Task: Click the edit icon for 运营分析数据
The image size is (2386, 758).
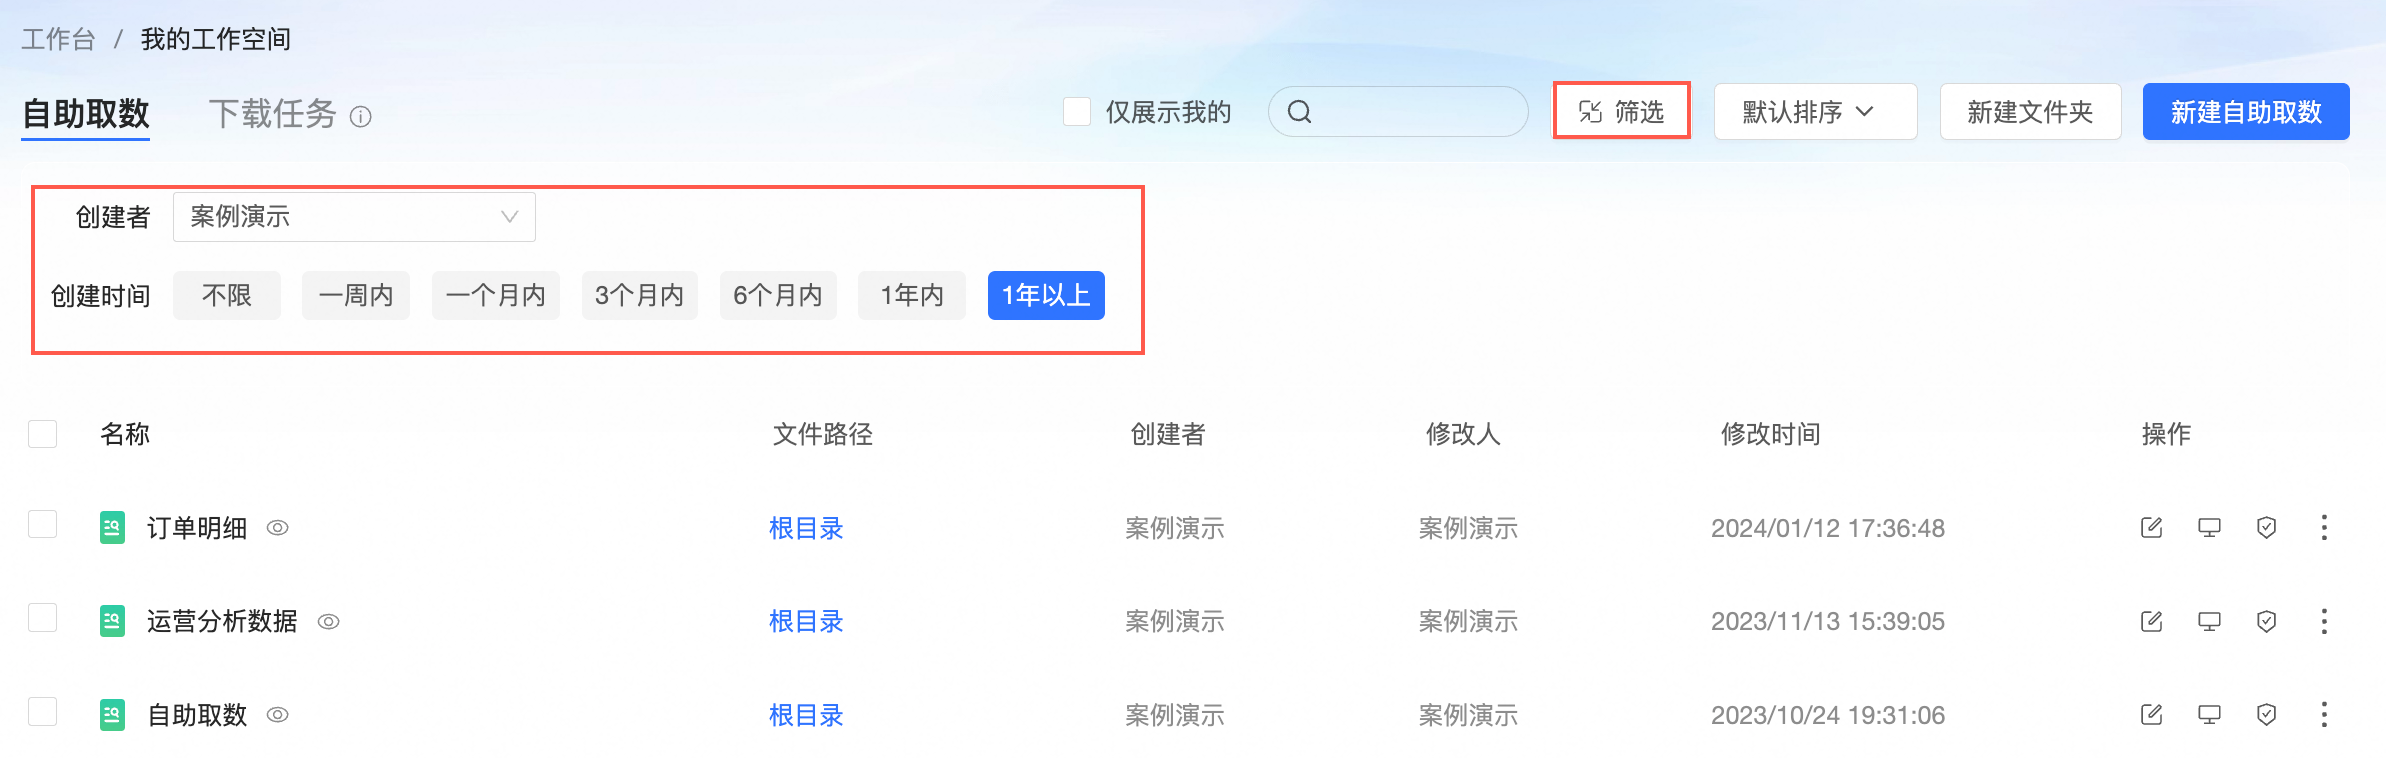Action: click(x=2152, y=622)
